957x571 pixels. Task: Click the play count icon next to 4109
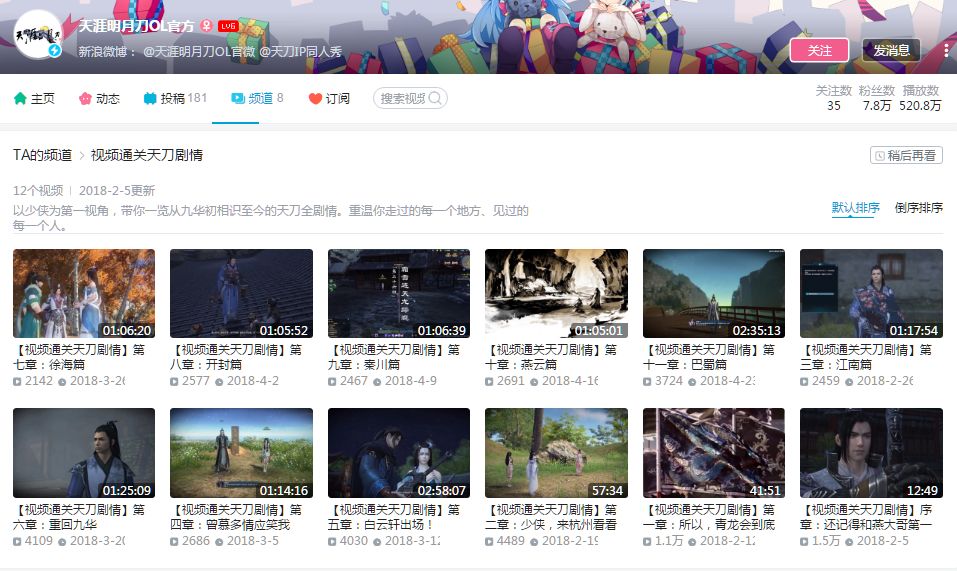[17, 542]
